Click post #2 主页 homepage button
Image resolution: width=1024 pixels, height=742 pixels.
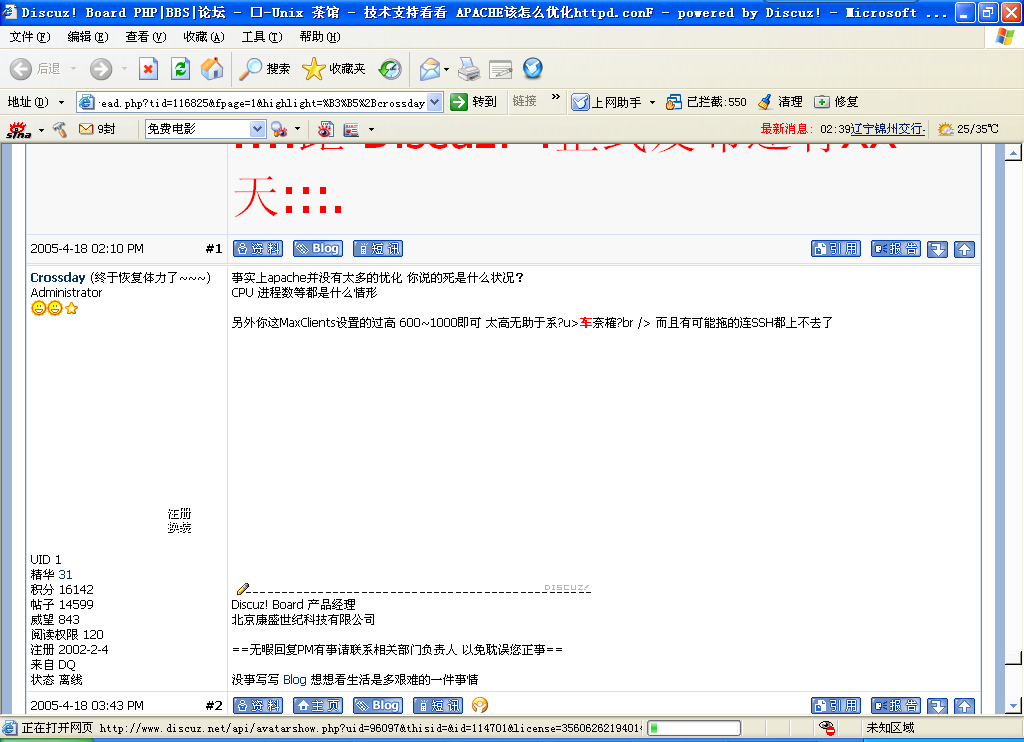(318, 705)
